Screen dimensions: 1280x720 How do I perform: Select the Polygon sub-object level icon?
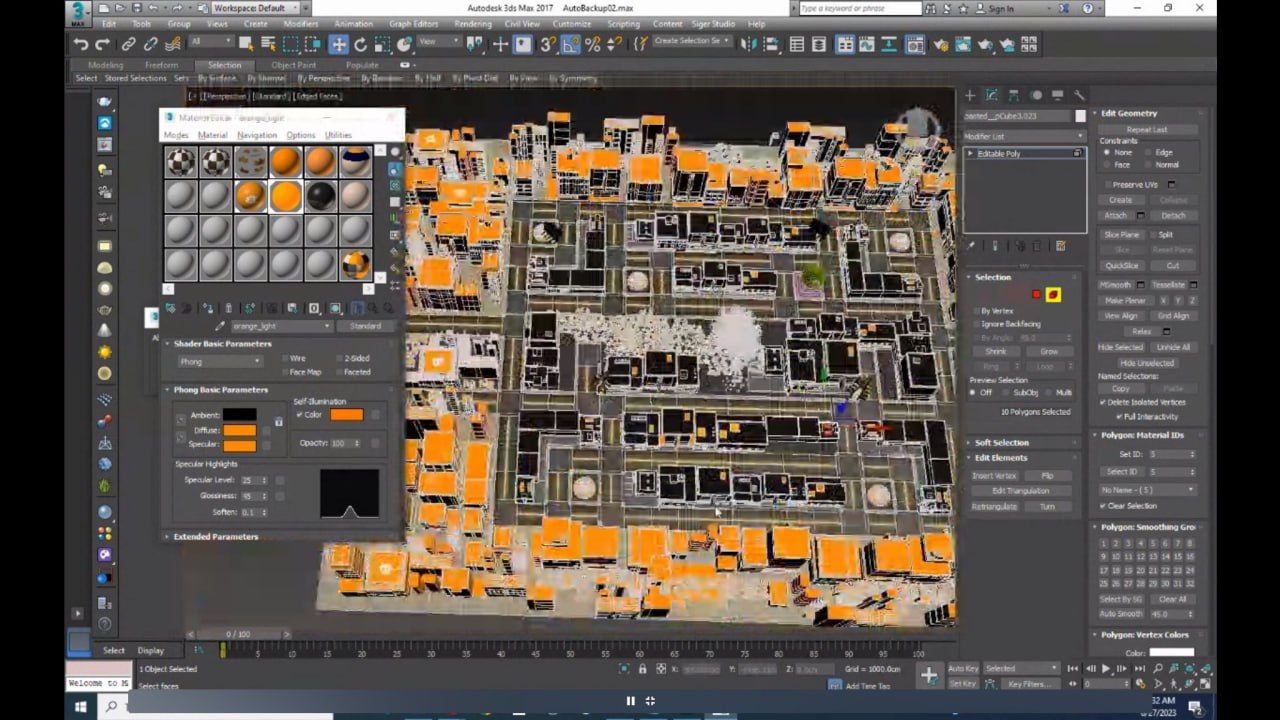pyautogui.click(x=1036, y=294)
